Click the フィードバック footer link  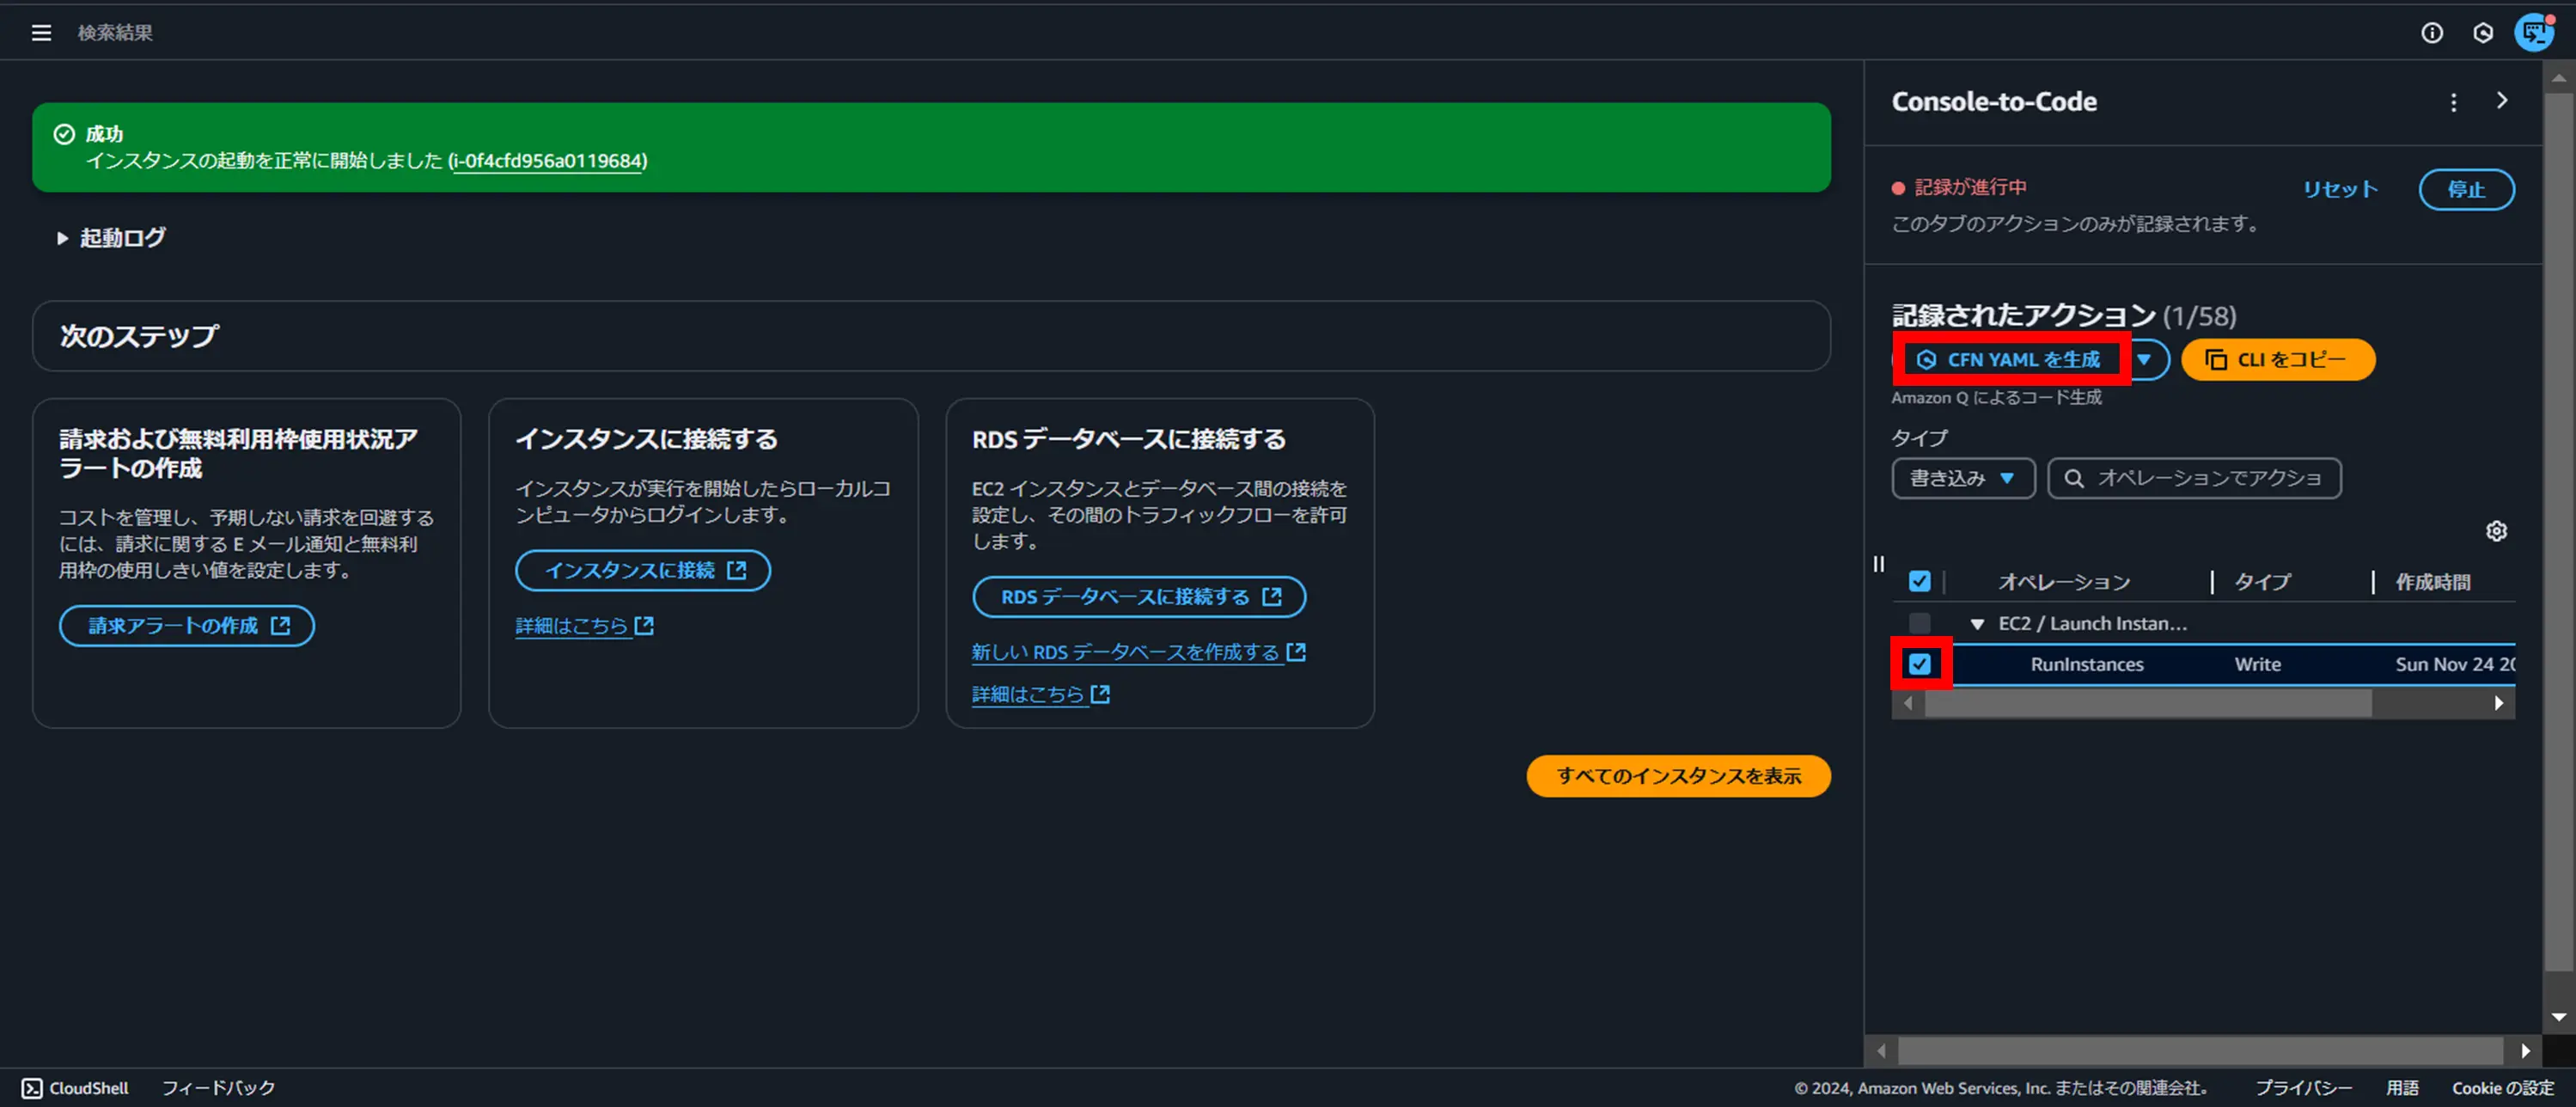(218, 1088)
